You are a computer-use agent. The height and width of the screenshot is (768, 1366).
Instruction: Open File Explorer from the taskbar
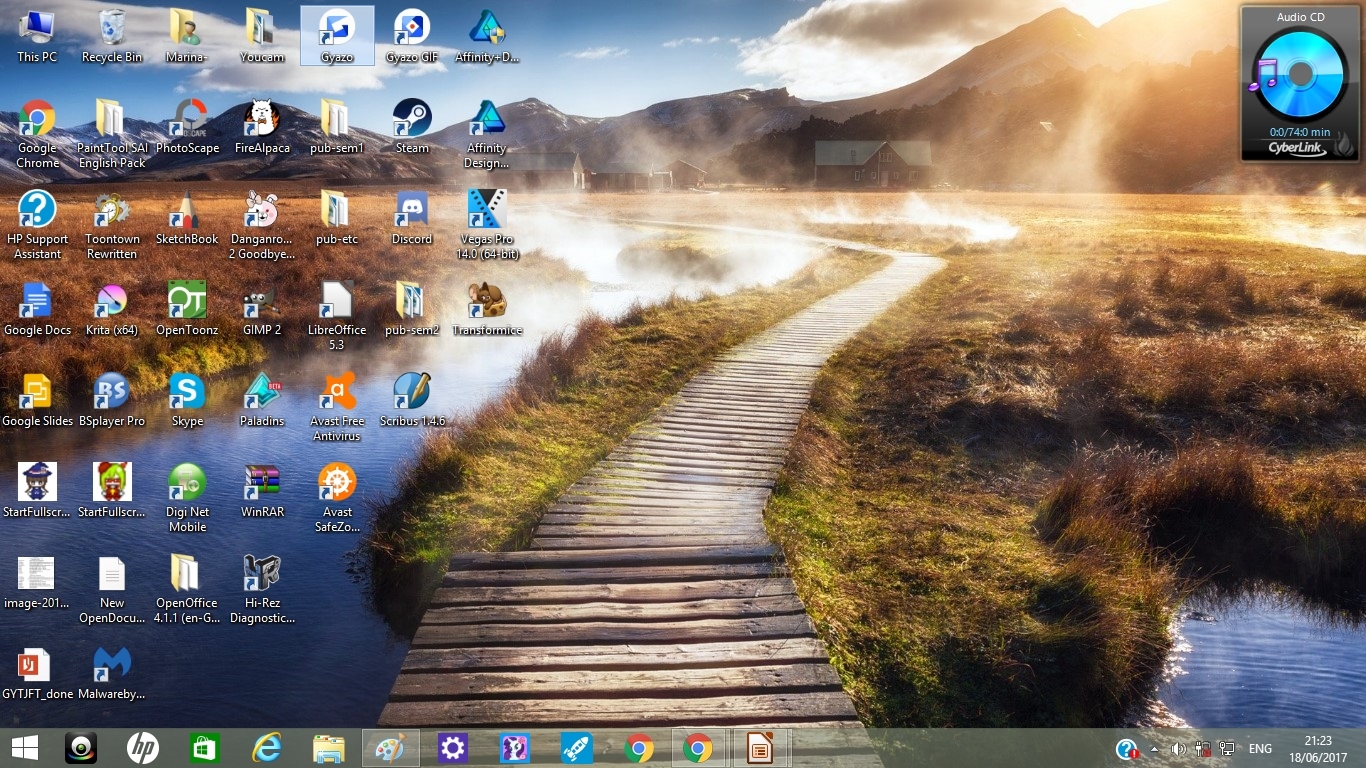coord(329,748)
